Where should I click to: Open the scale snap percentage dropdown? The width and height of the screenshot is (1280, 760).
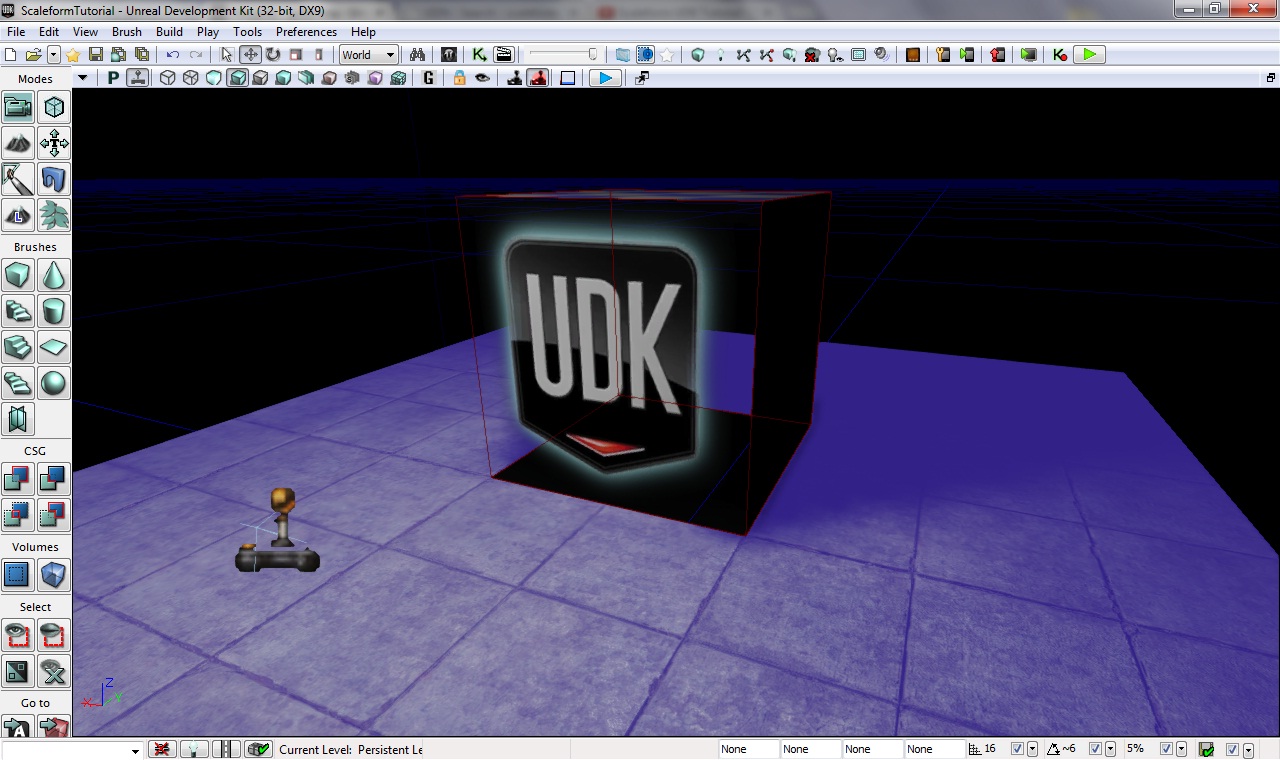click(x=1181, y=749)
